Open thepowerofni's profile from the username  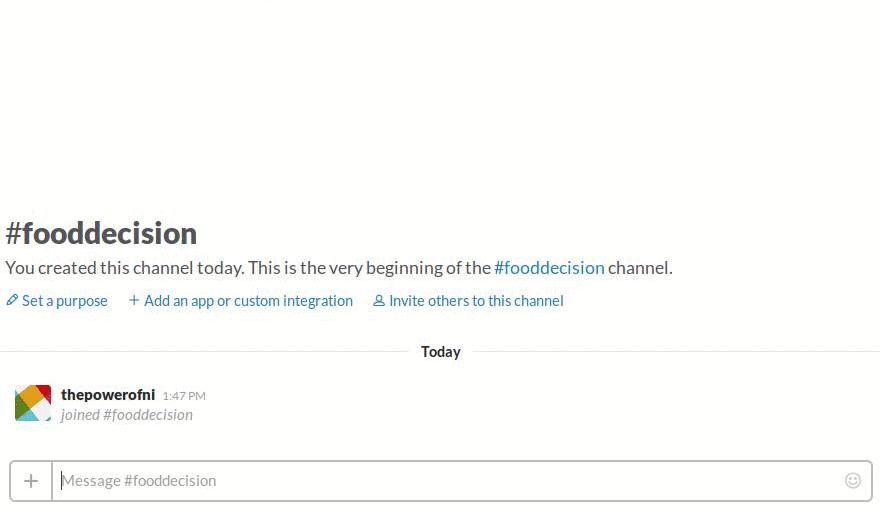108,394
